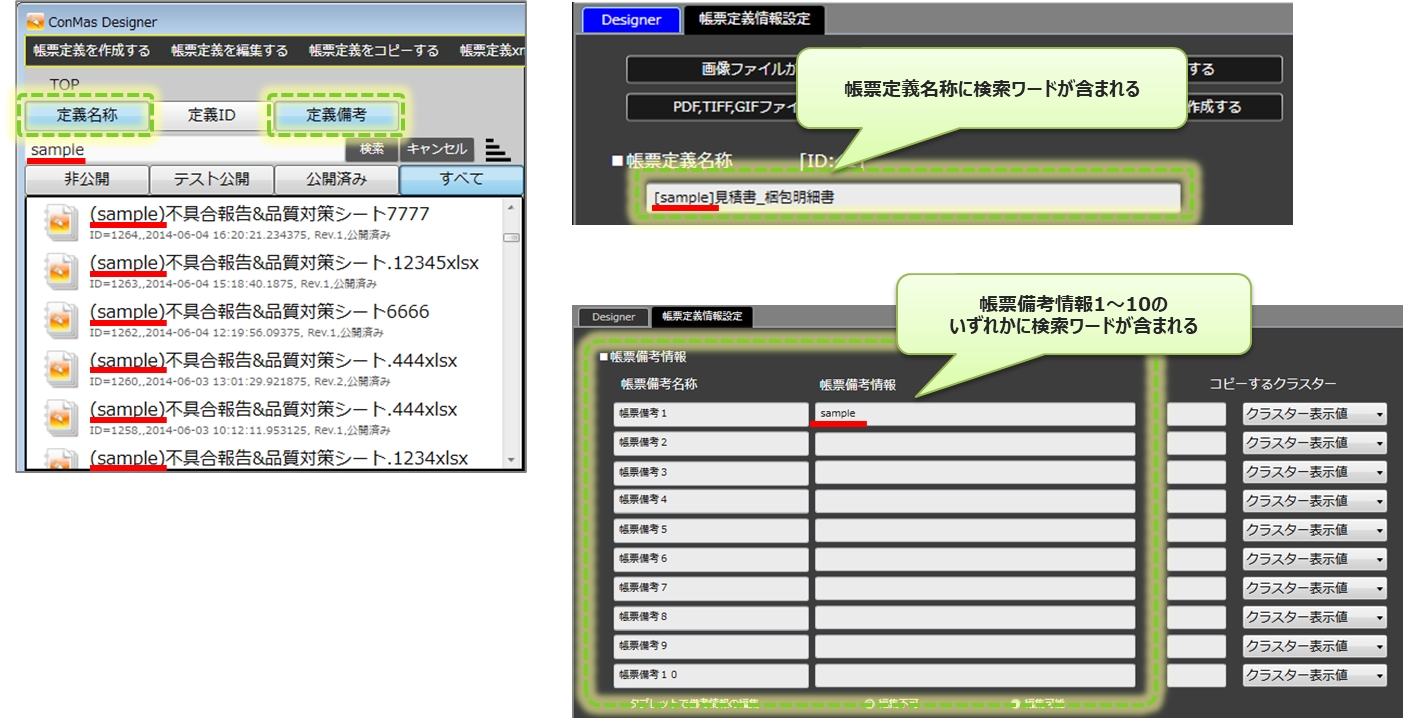The height and width of the screenshot is (724, 1403).
Task: Toggle the 定義備考 search target
Action: coord(336,115)
